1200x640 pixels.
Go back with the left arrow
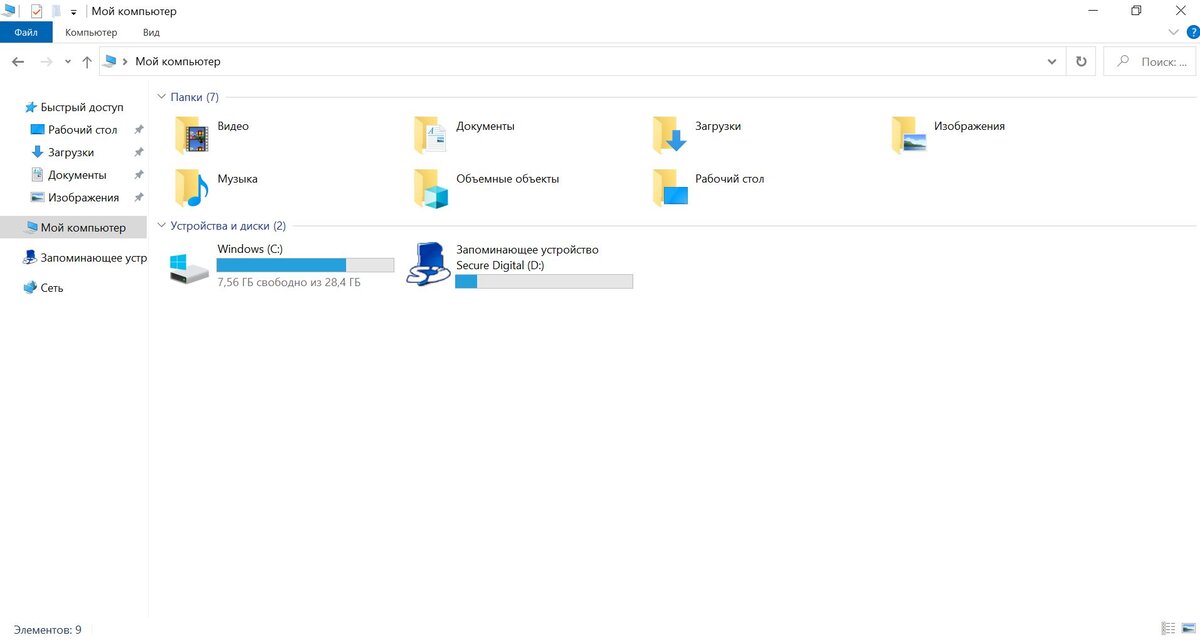18,62
